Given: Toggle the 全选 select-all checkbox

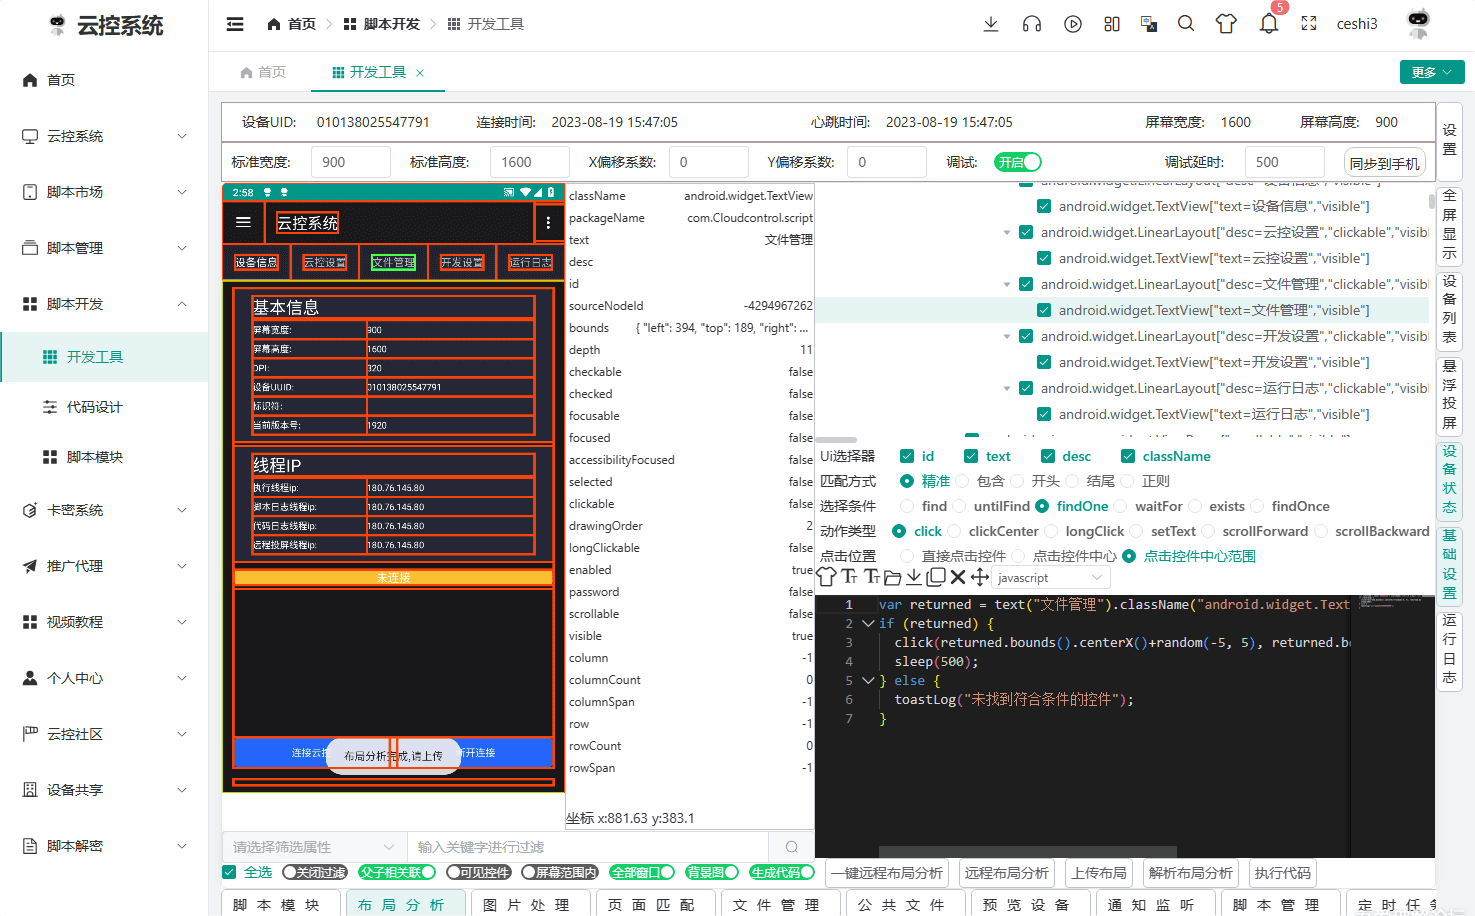Looking at the screenshot, I should point(229,872).
